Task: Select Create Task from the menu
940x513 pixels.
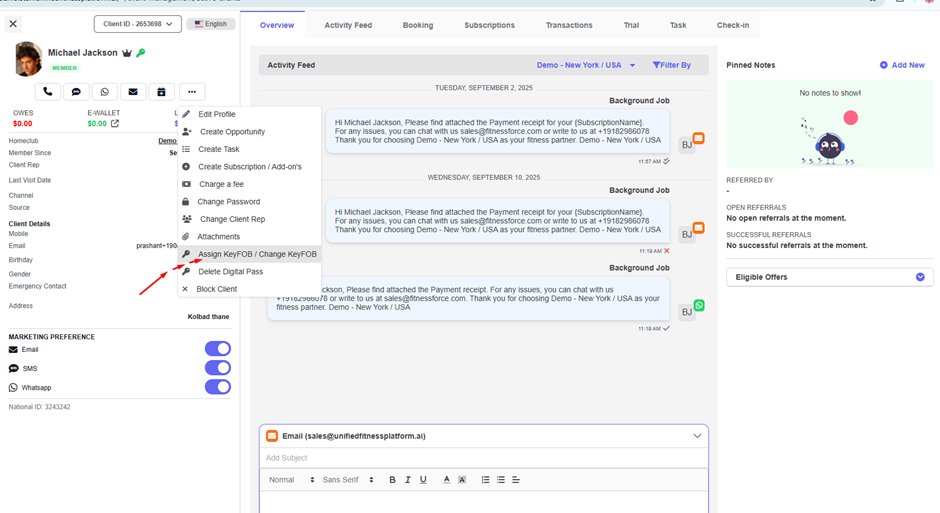Action: pos(249,149)
